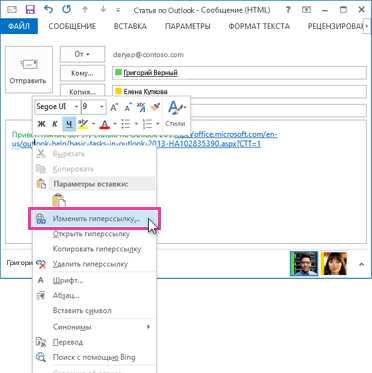Open ФОРМАТ ТЕКСТА ribbon tab
This screenshot has height=373, width=372.
(259, 26)
